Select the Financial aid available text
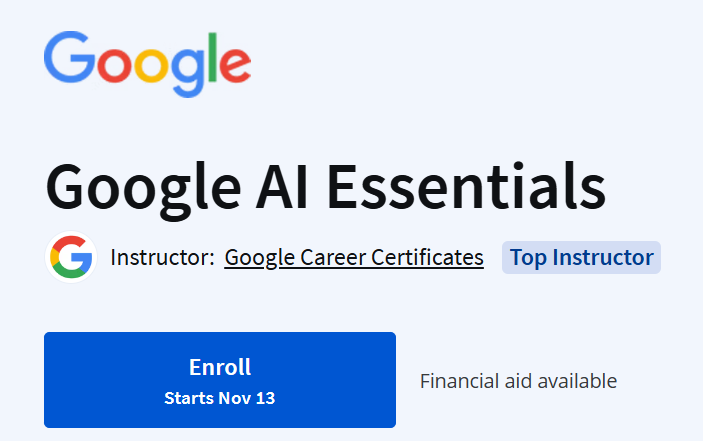 coord(518,381)
